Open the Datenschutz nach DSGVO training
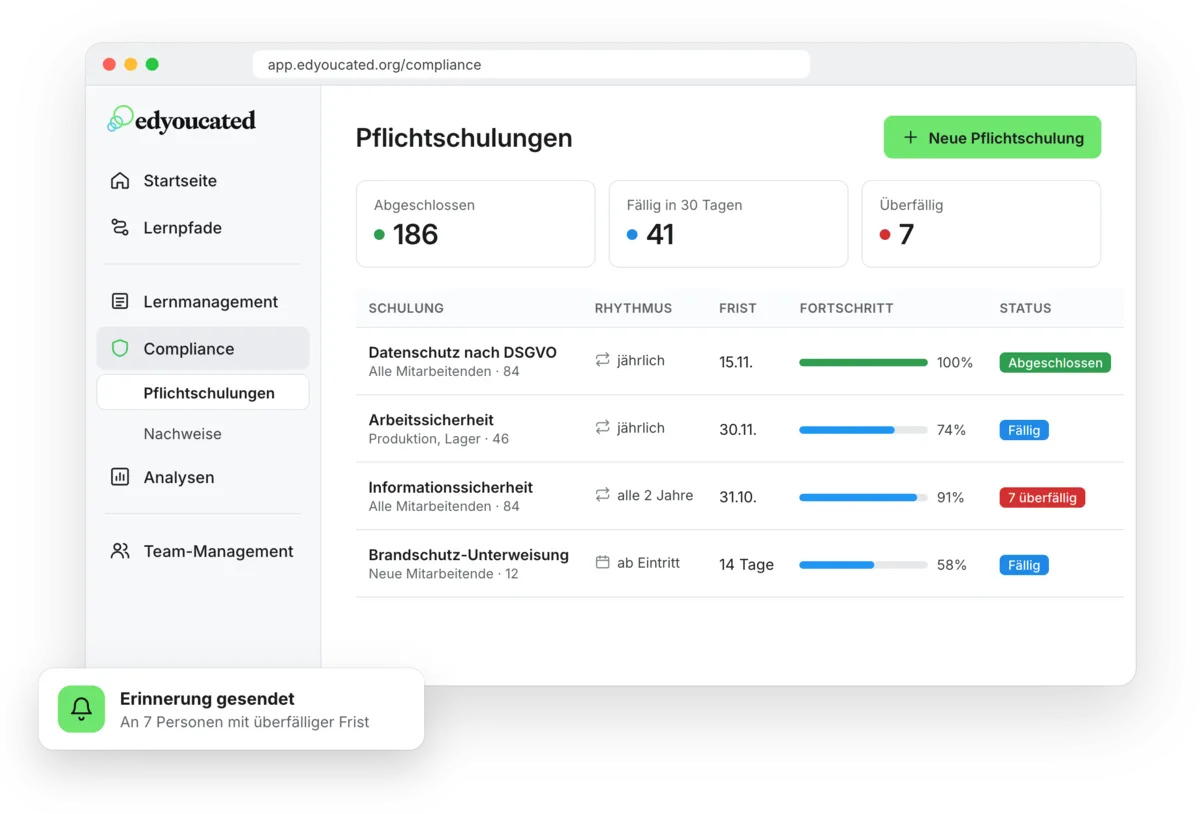The height and width of the screenshot is (814, 1200). 462,353
